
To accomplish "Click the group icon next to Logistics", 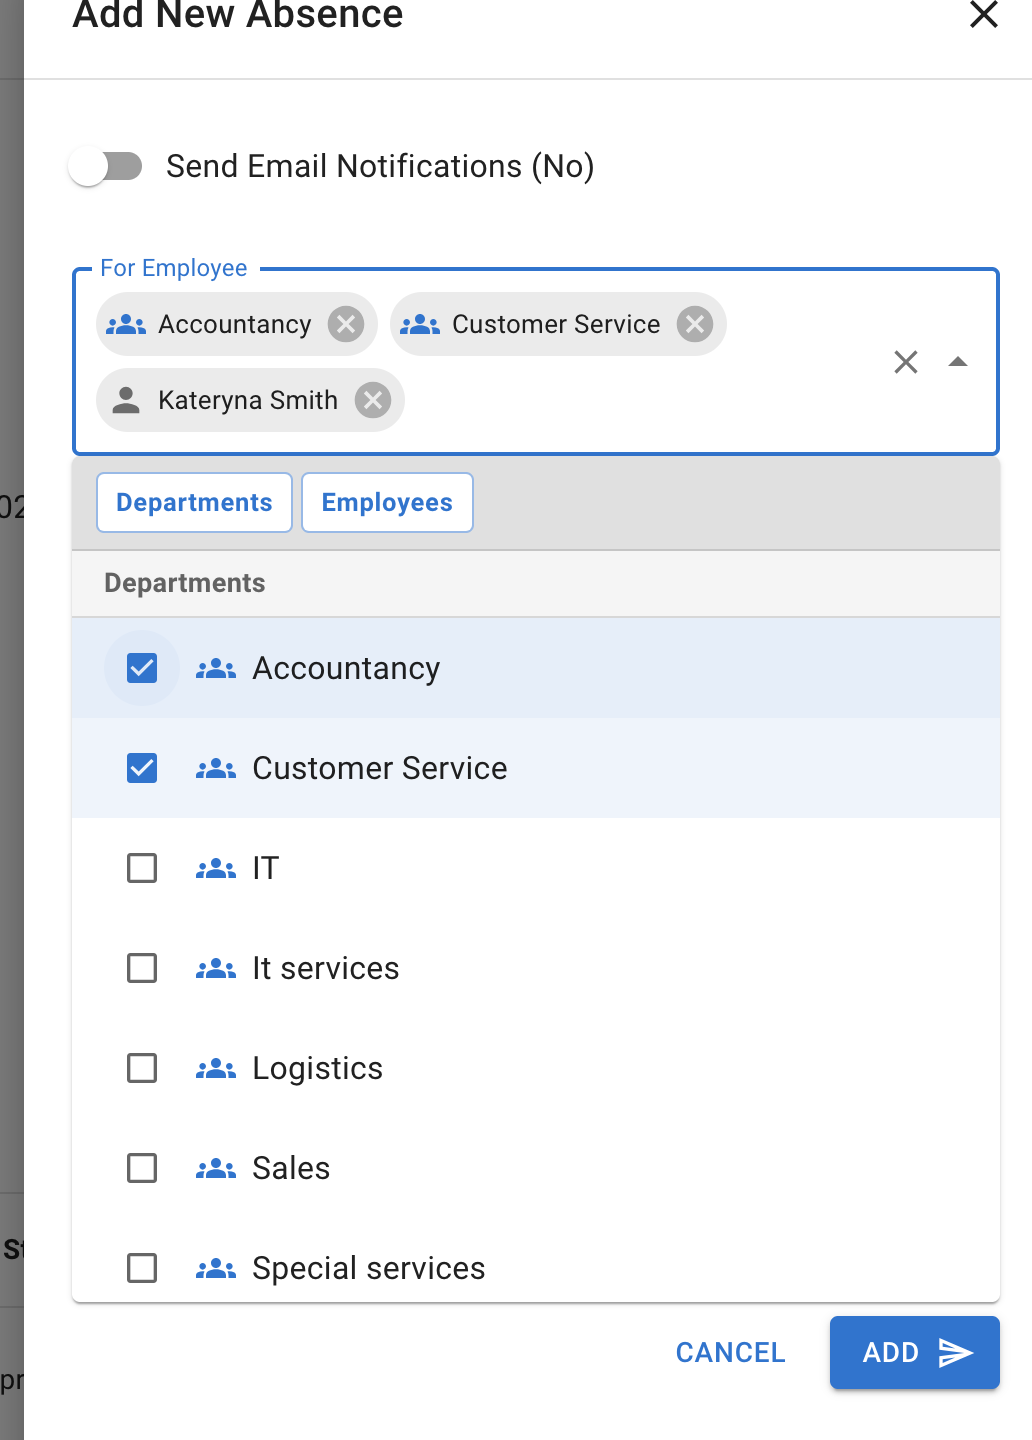I will coord(216,1068).
